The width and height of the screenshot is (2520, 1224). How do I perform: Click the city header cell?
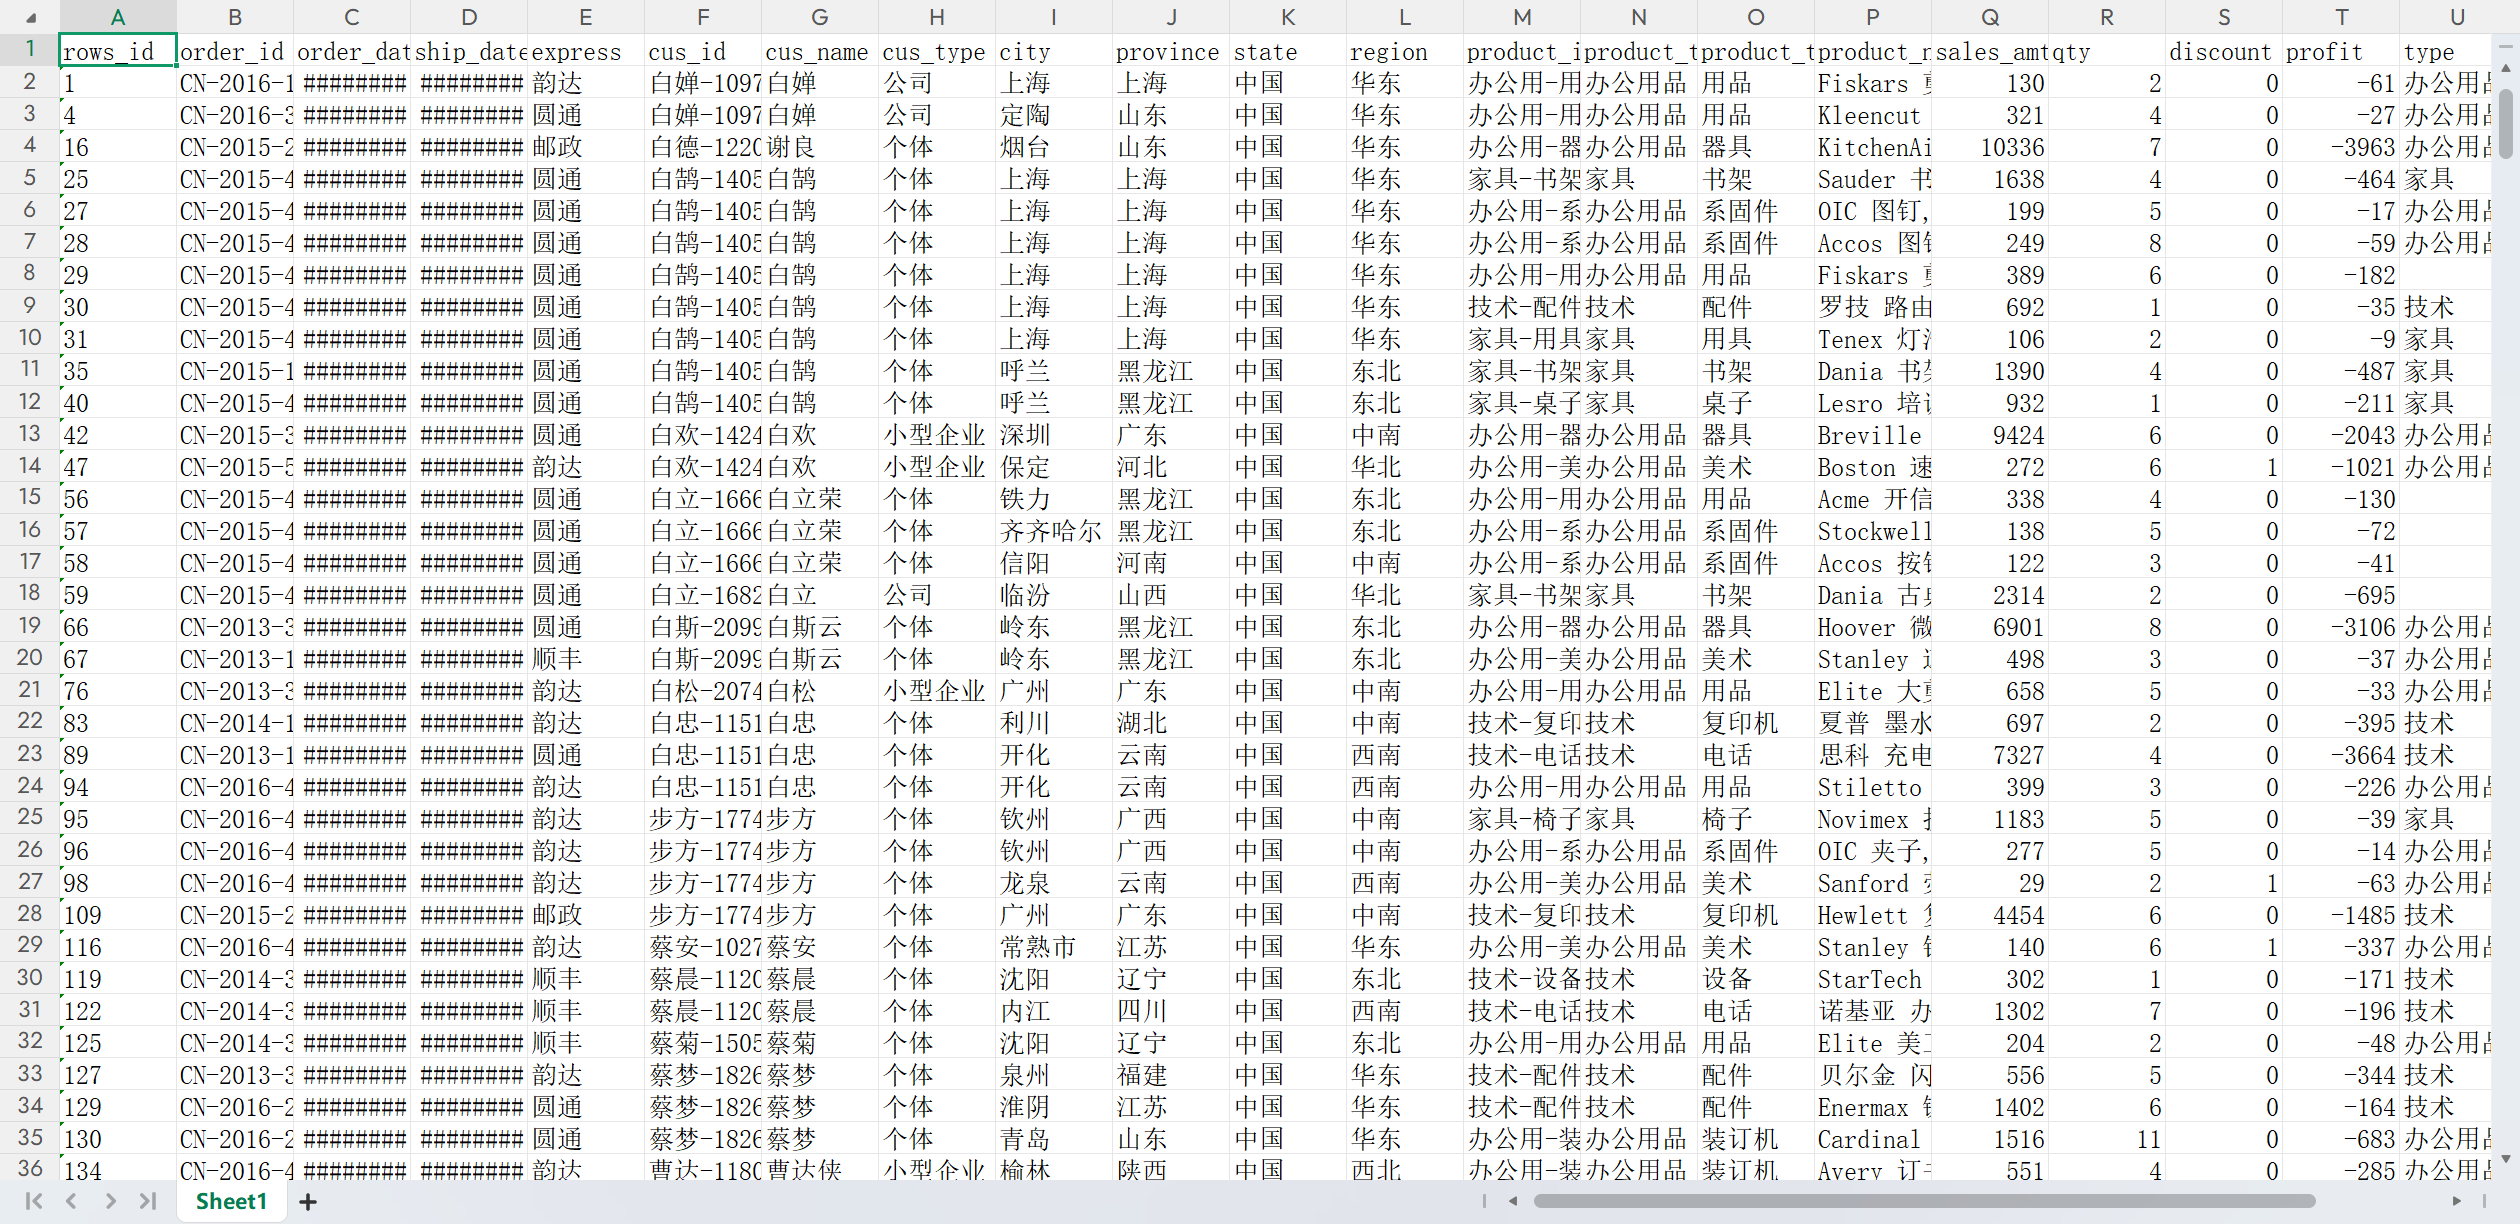click(x=1054, y=51)
